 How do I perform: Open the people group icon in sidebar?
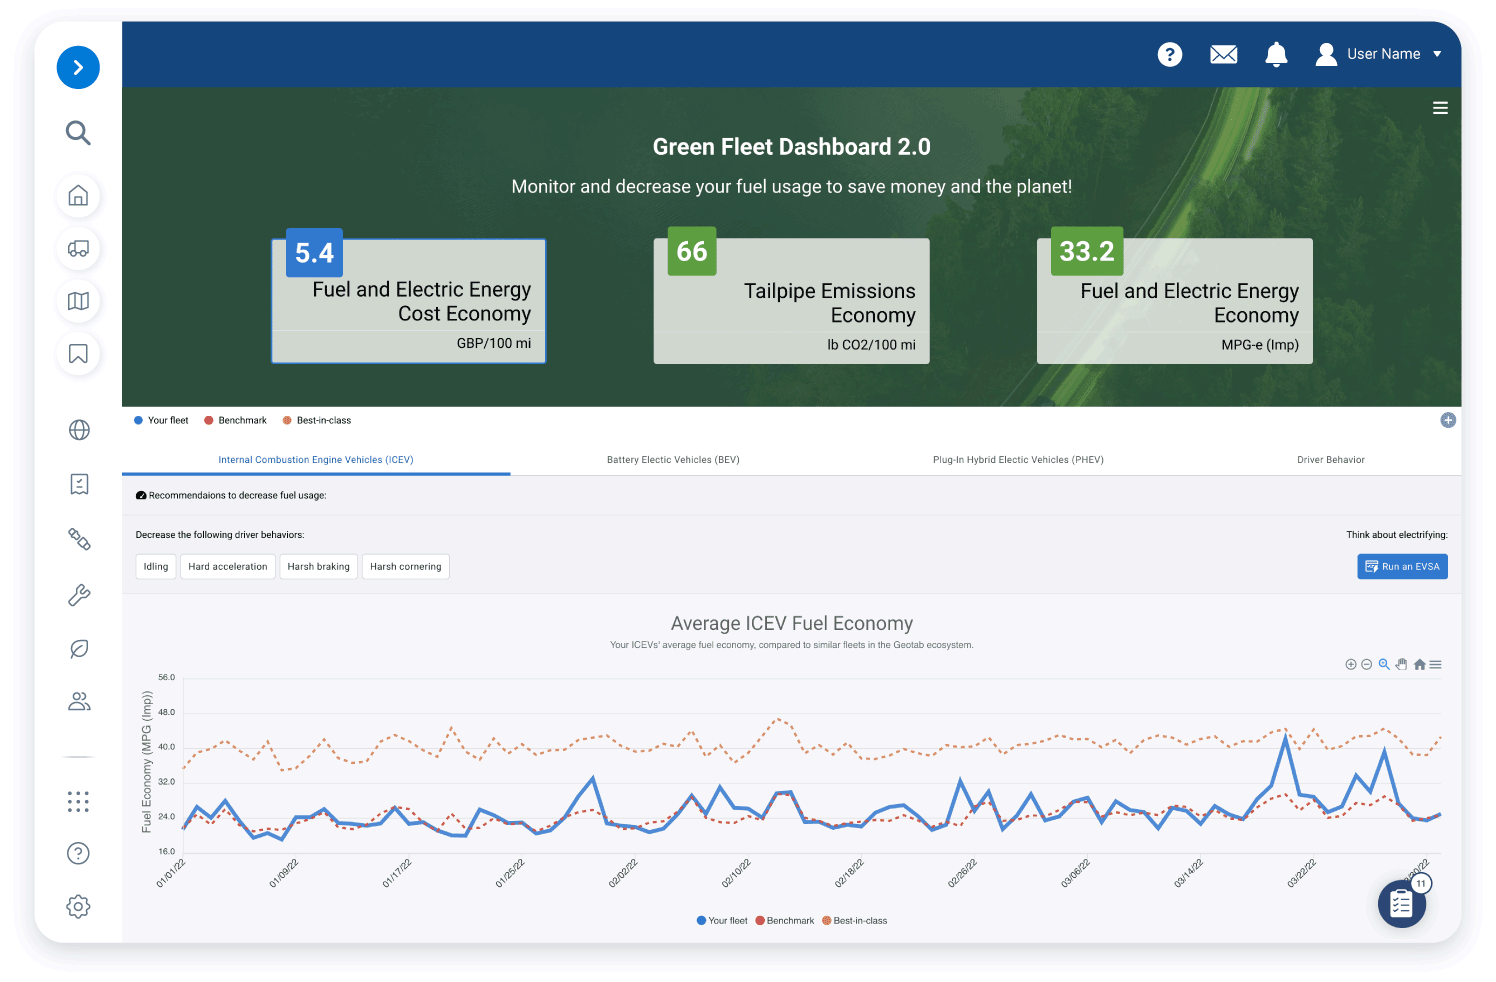(79, 702)
